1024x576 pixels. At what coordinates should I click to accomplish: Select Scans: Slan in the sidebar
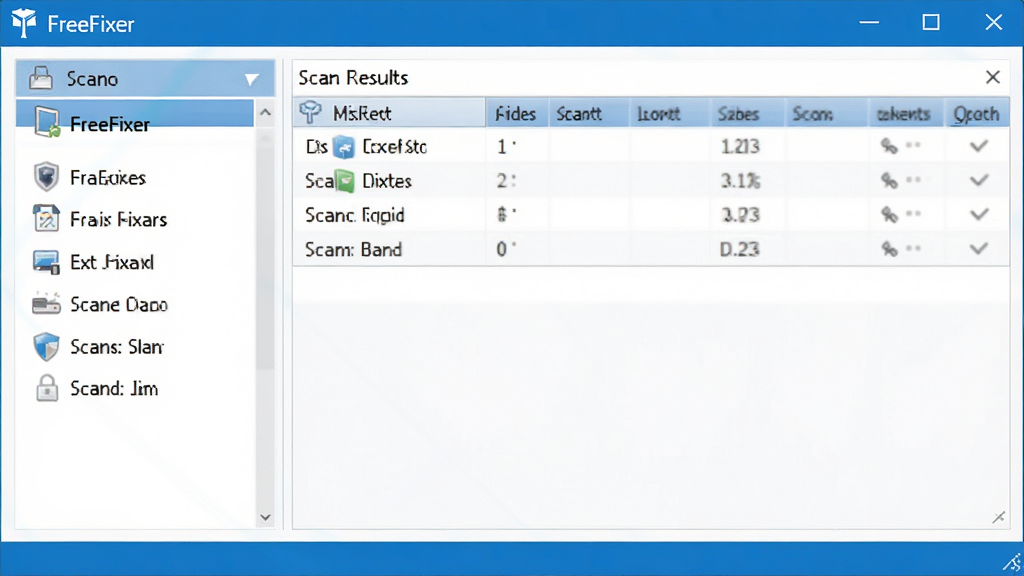pyautogui.click(x=117, y=347)
